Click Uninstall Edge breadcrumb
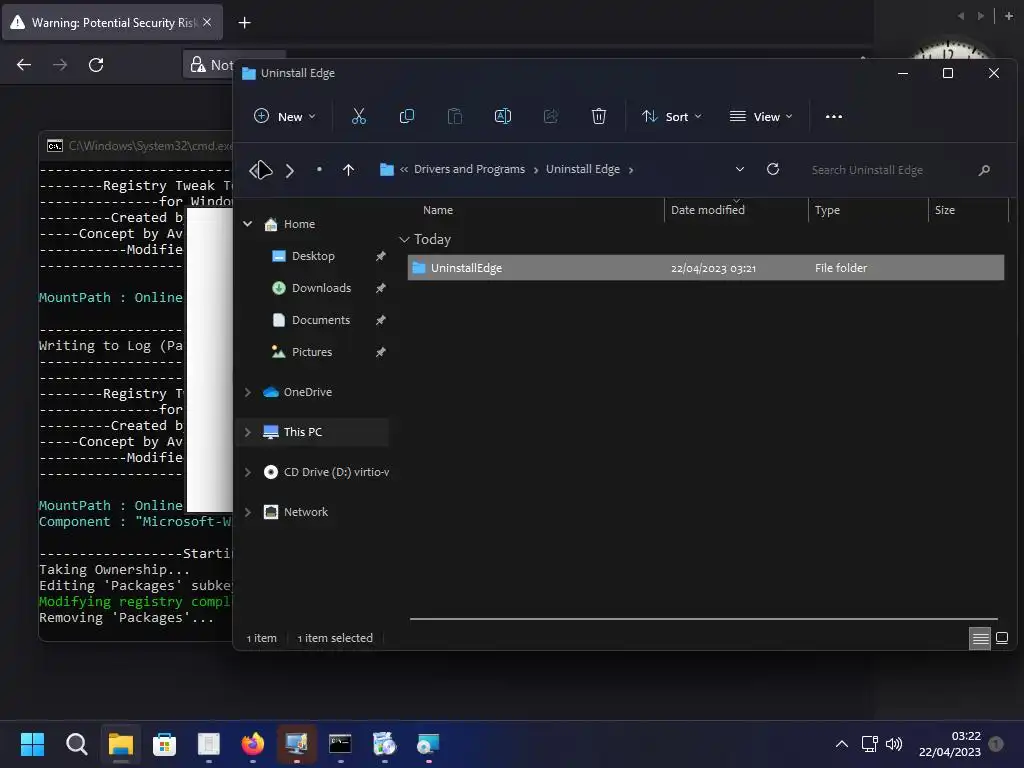 583,169
